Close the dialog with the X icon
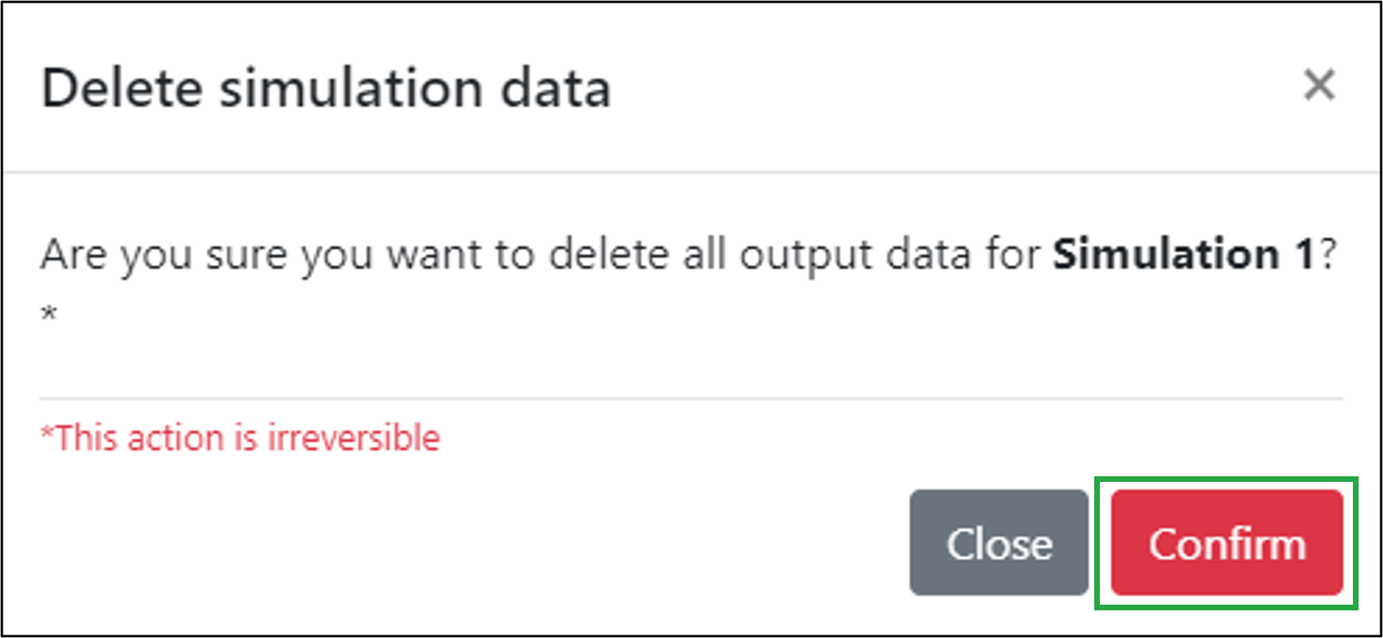The height and width of the screenshot is (638, 1383). point(1319,86)
